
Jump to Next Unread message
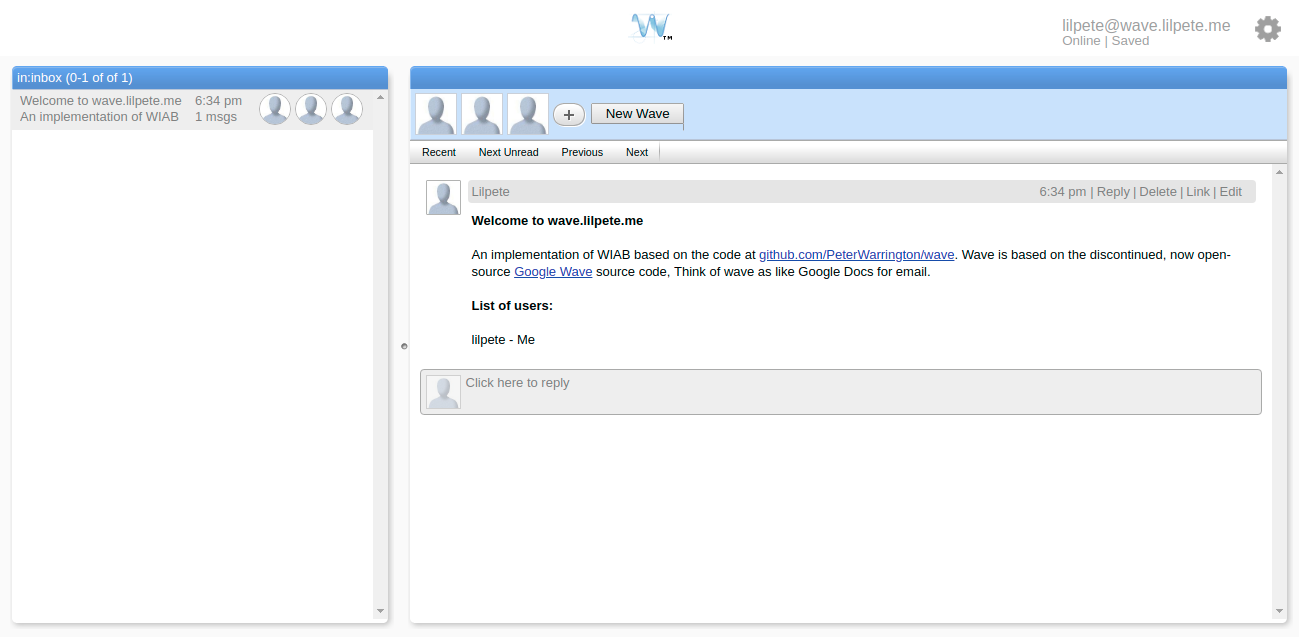click(509, 152)
